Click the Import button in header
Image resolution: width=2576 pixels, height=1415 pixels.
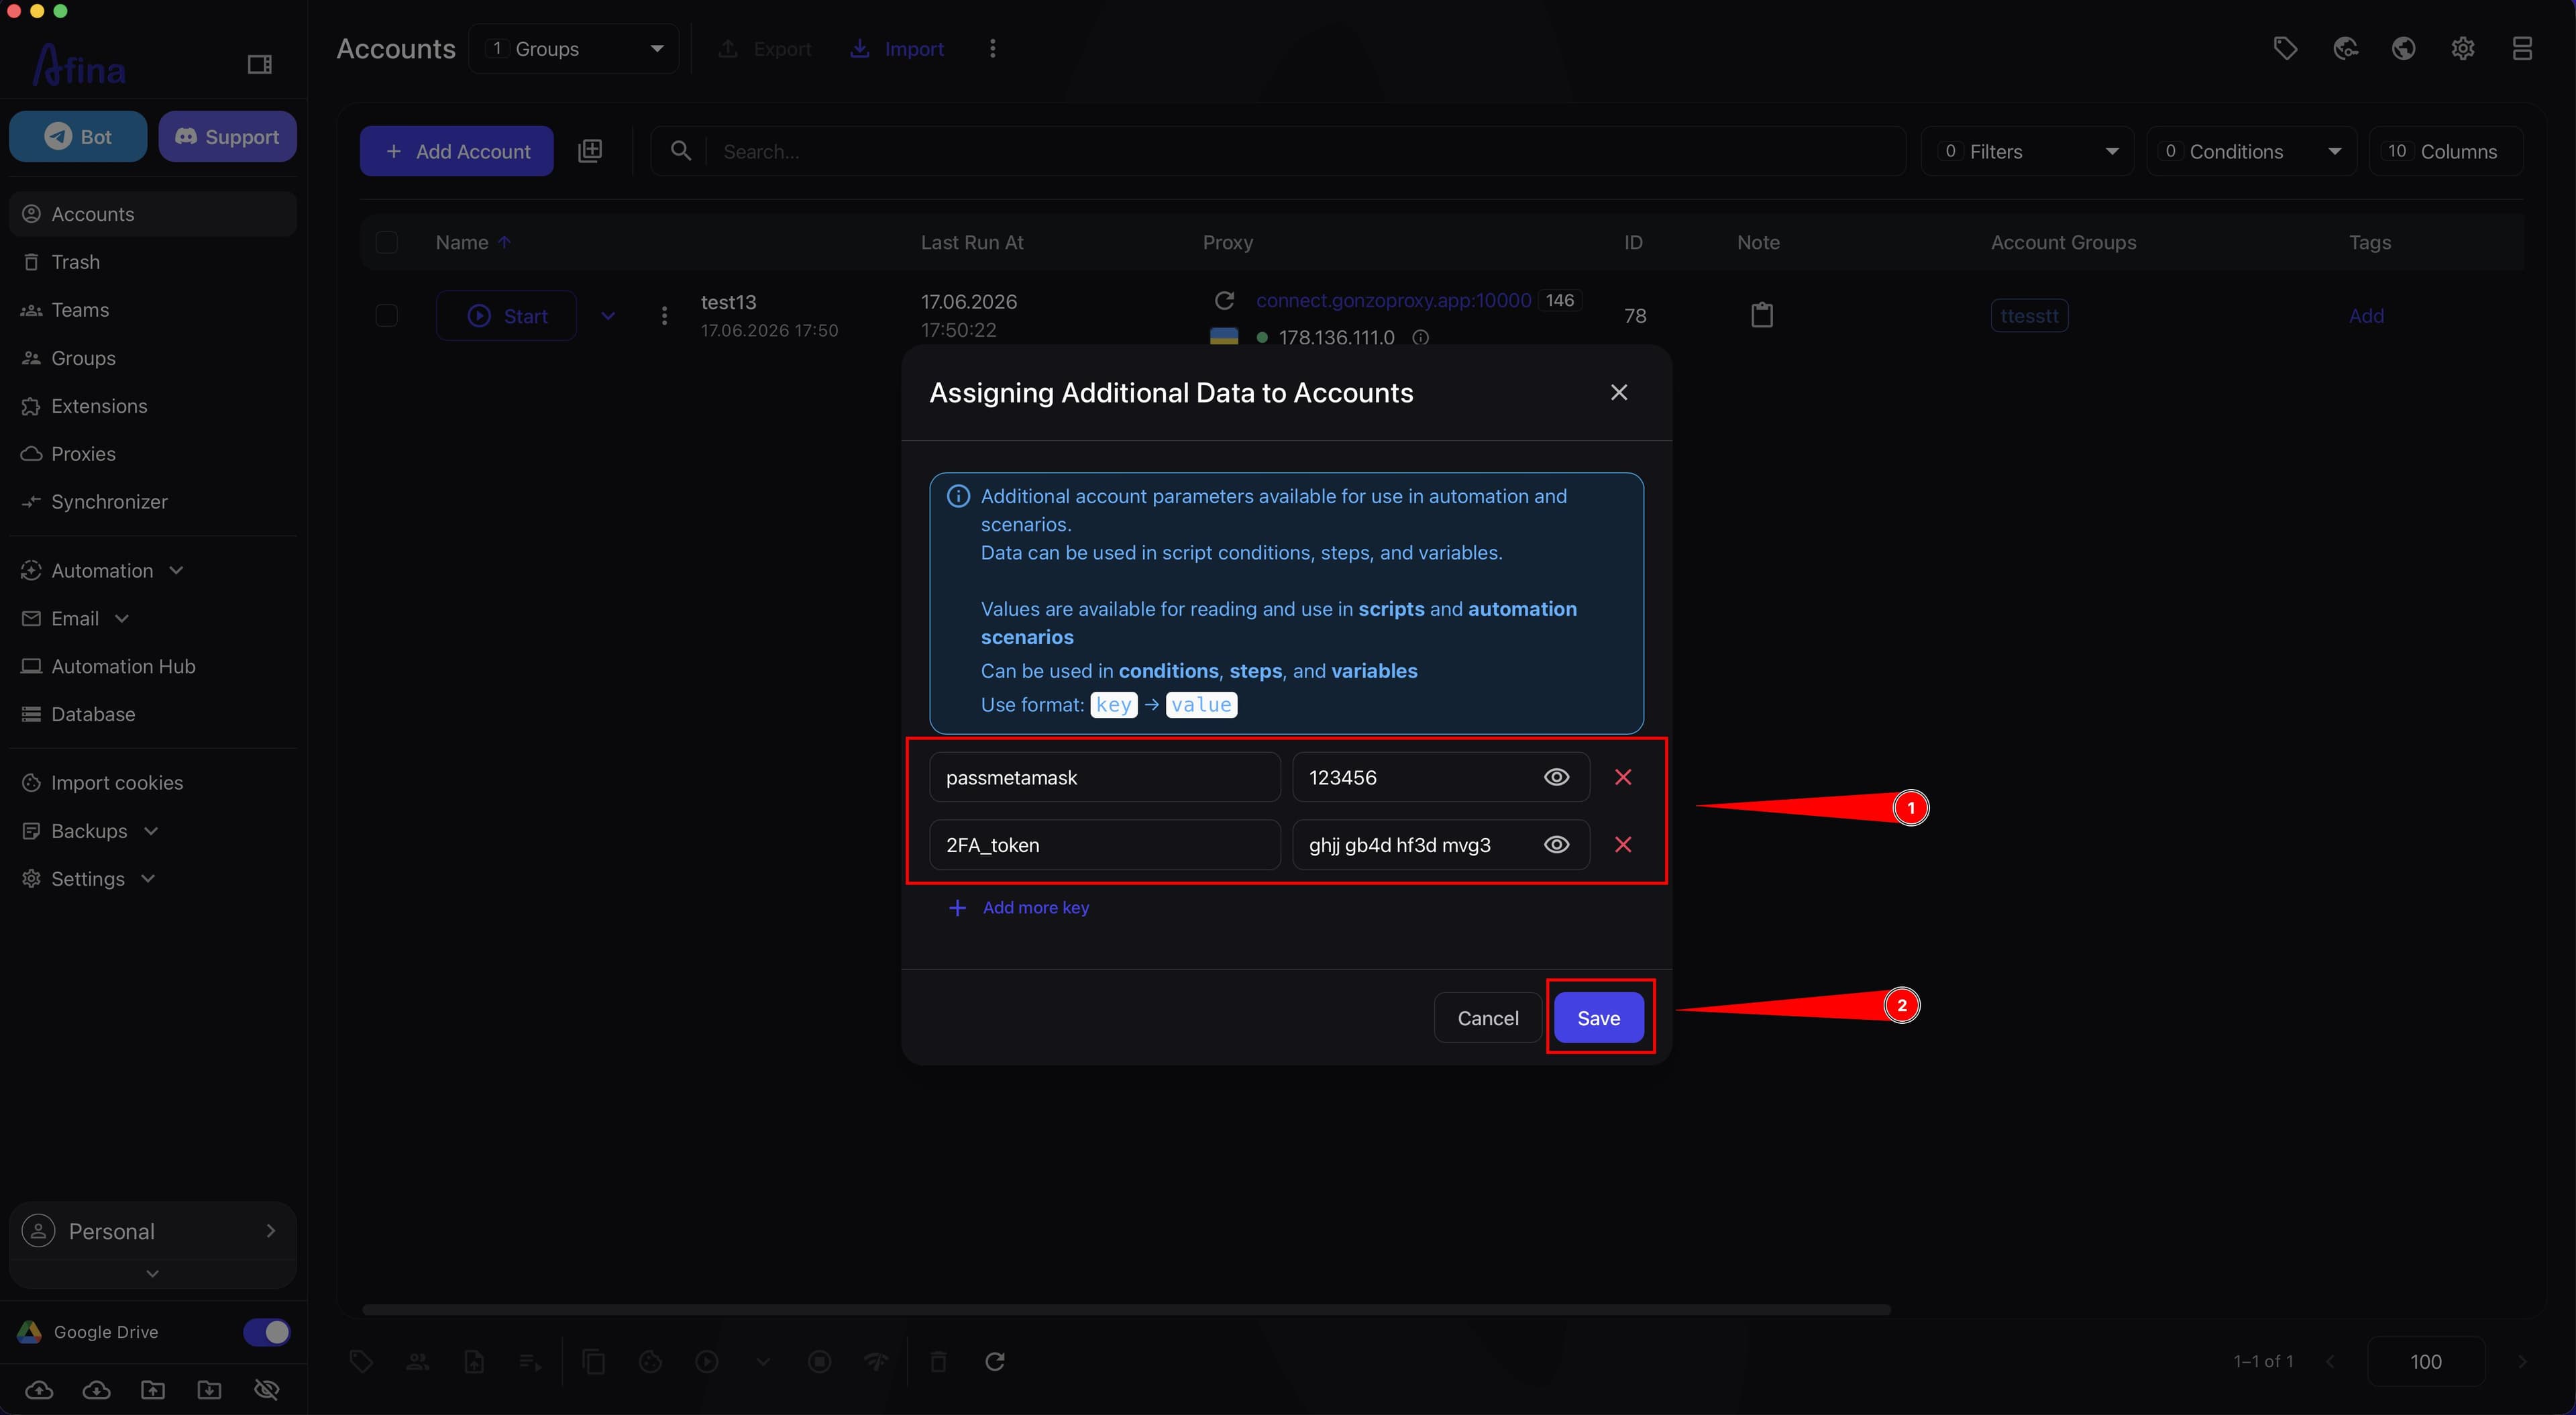pos(897,49)
